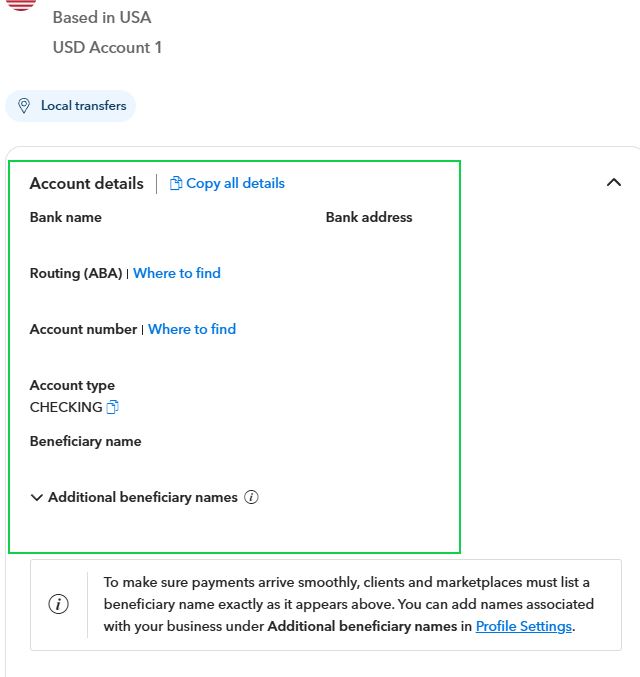This screenshot has width=640, height=677.
Task: Click the USA flag icon
Action: [21, 4]
